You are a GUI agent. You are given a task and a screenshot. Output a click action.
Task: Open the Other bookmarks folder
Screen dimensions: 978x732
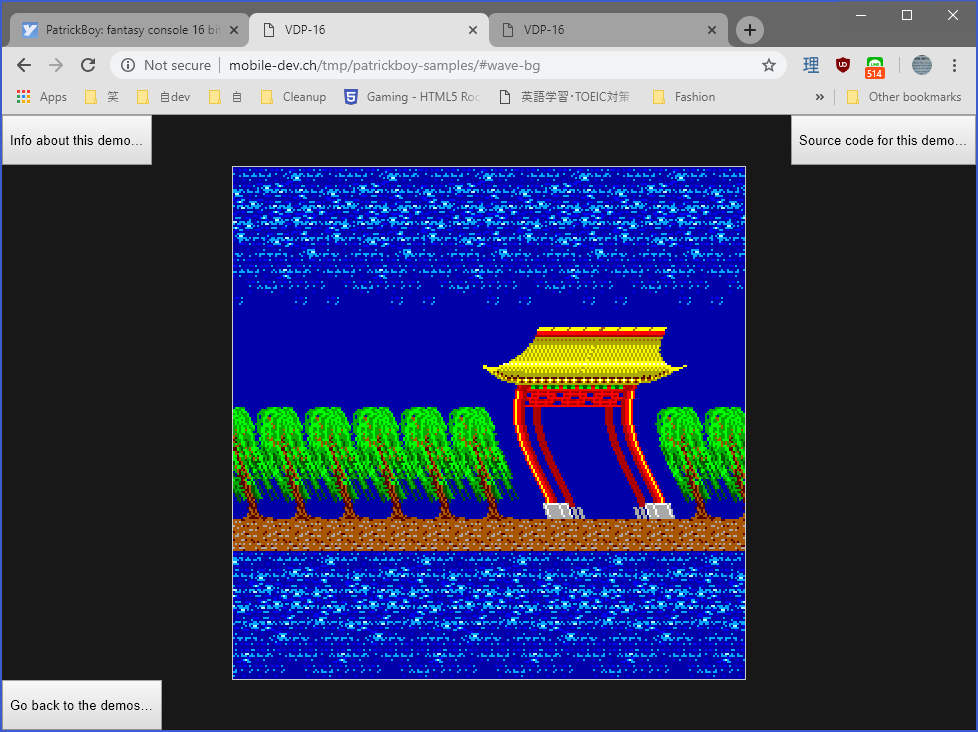(904, 97)
